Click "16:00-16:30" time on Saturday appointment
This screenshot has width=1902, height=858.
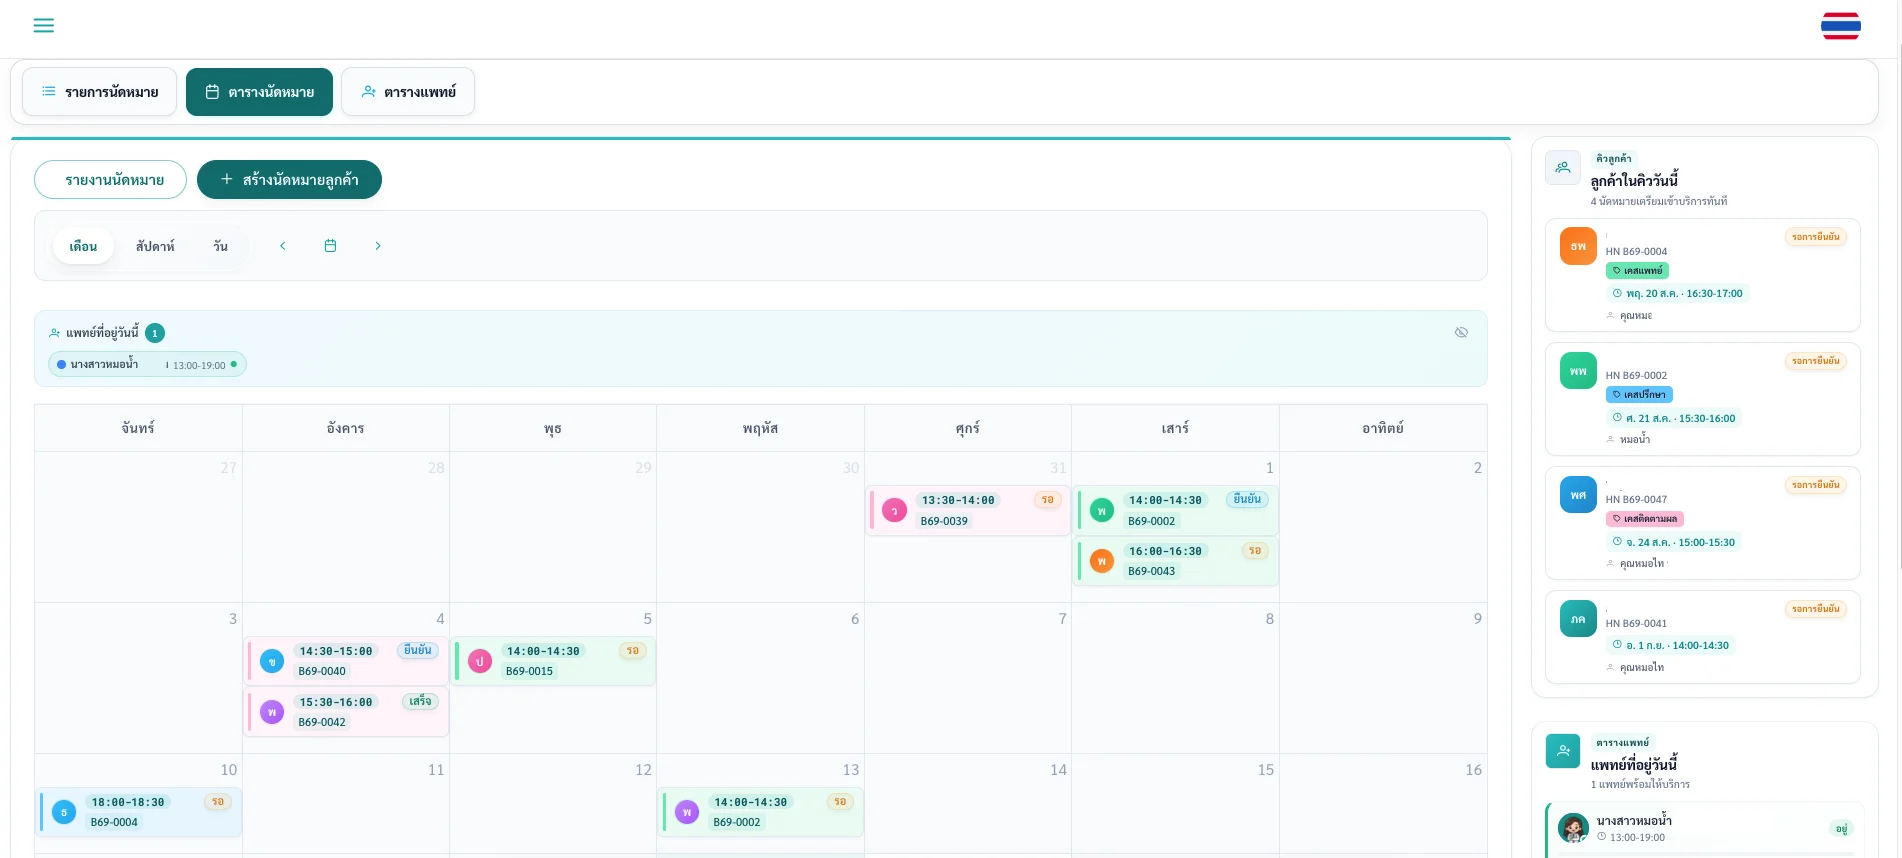click(x=1166, y=552)
